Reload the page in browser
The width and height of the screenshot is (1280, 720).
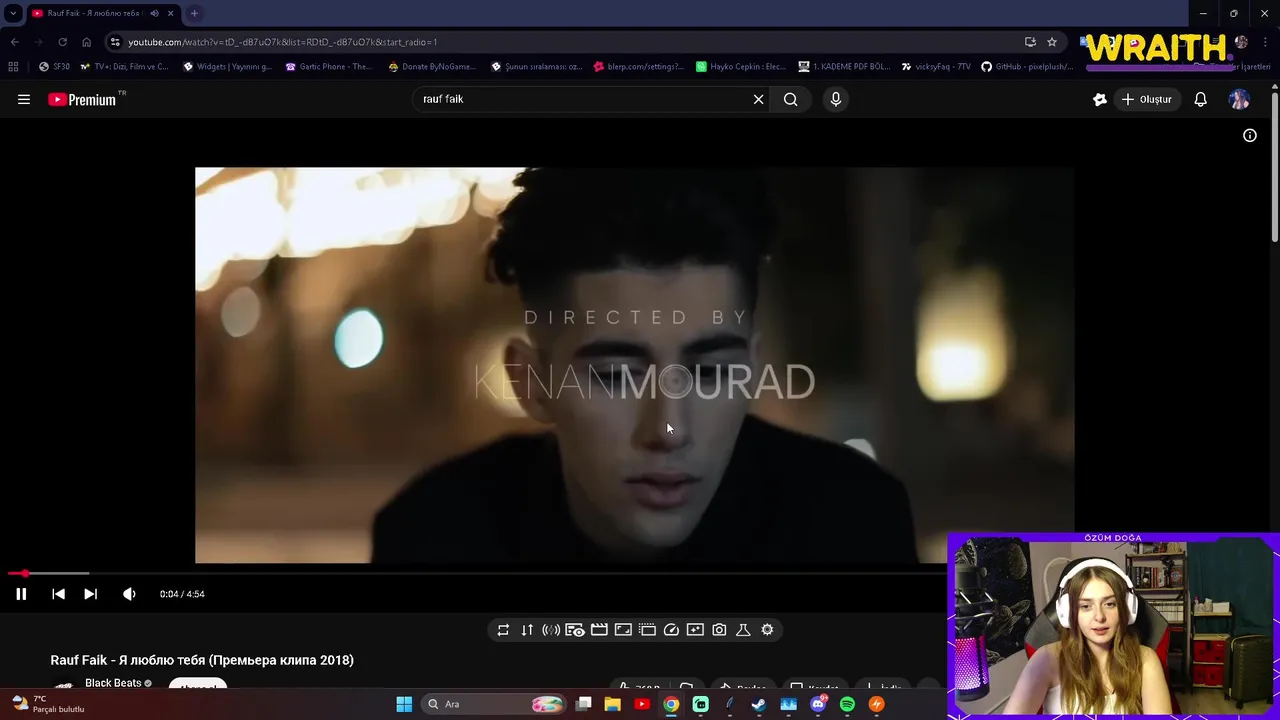62,42
